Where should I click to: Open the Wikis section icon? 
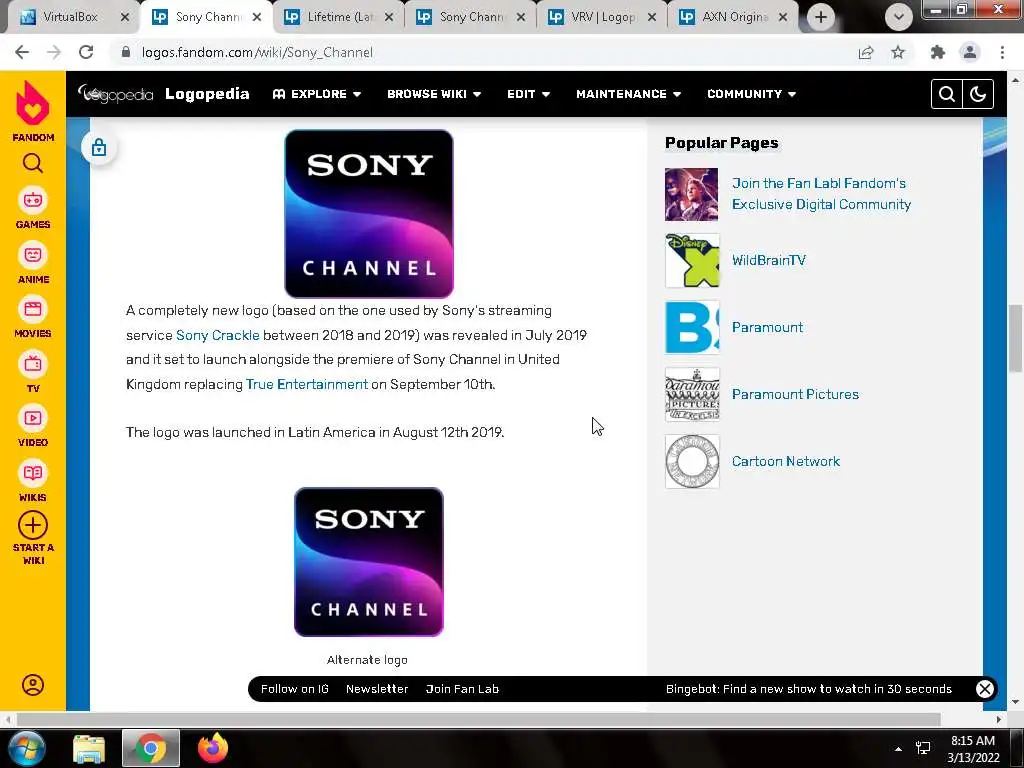point(33,473)
